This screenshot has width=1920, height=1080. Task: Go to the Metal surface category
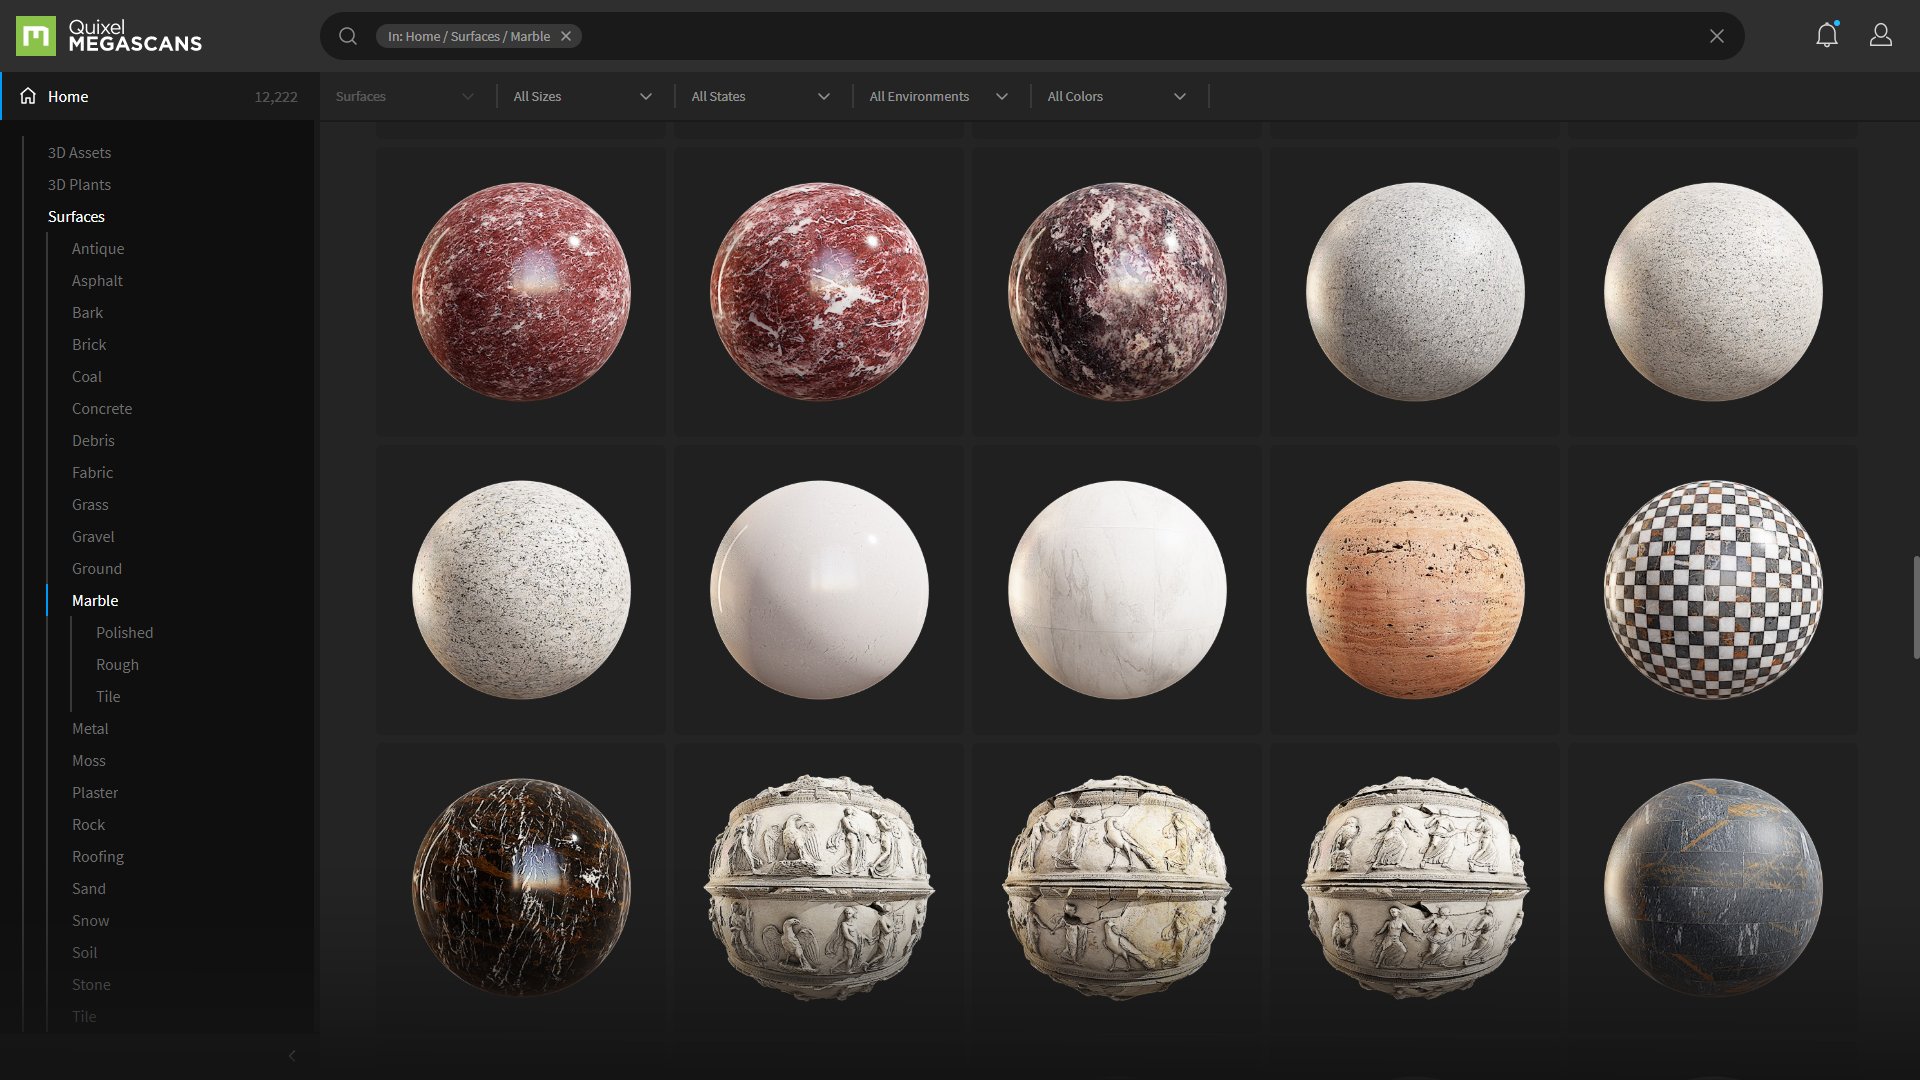[x=90, y=728]
